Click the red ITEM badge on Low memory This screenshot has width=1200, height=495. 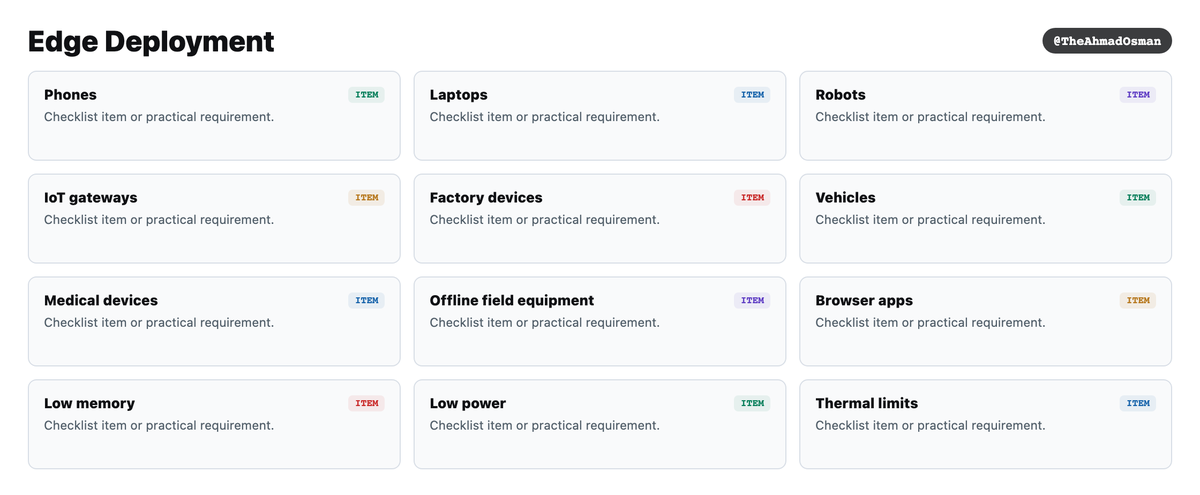[367, 404]
